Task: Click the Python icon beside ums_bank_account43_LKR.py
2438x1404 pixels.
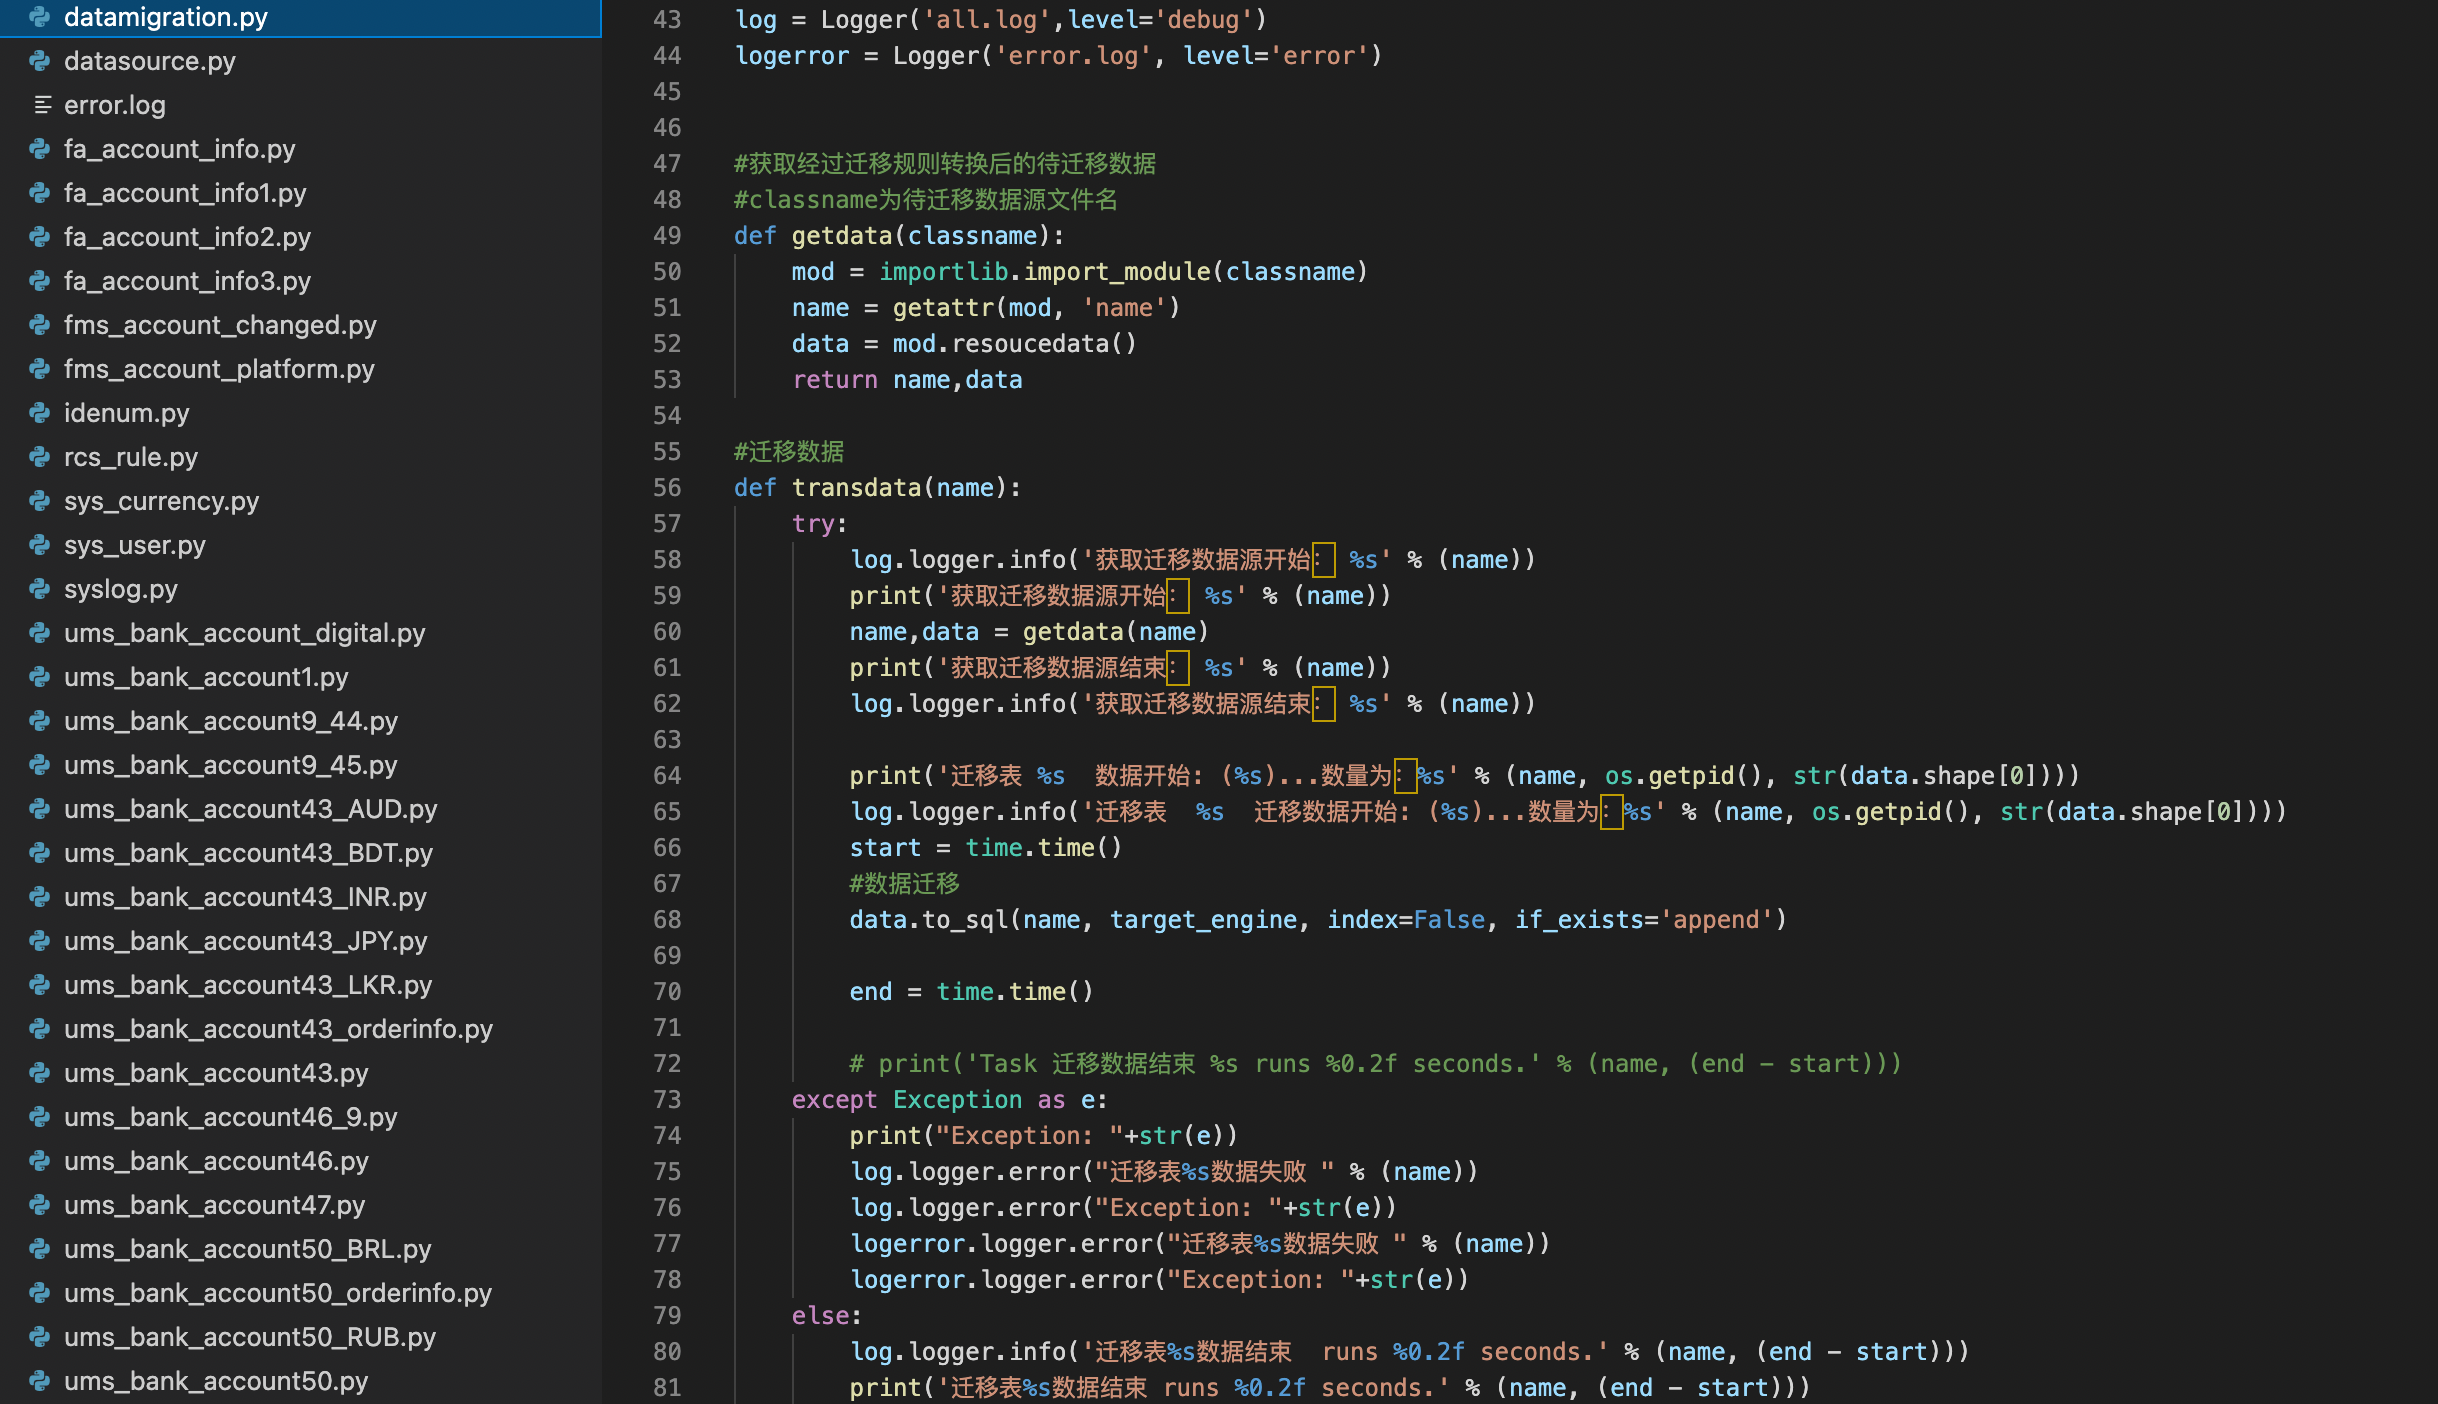Action: [x=40, y=985]
